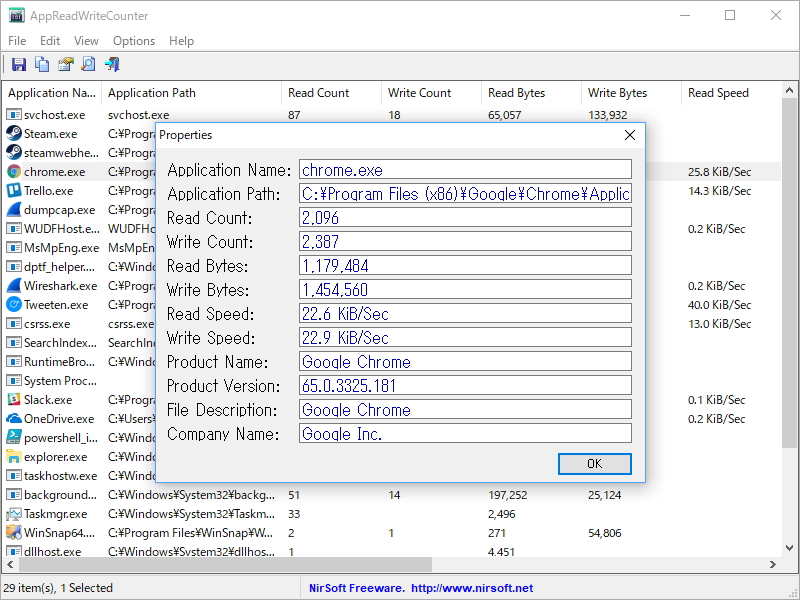Click the Save toolbar icon
Viewport: 800px width, 600px height.
(x=19, y=64)
